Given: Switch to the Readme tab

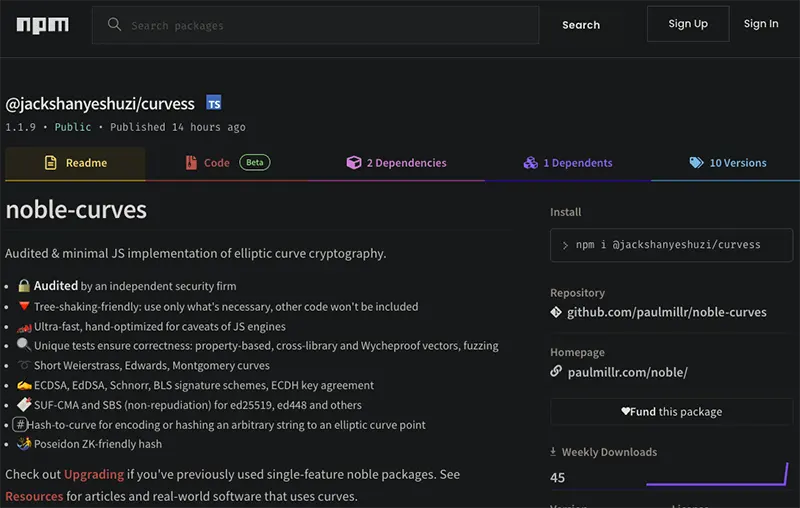Looking at the screenshot, I should [76, 163].
